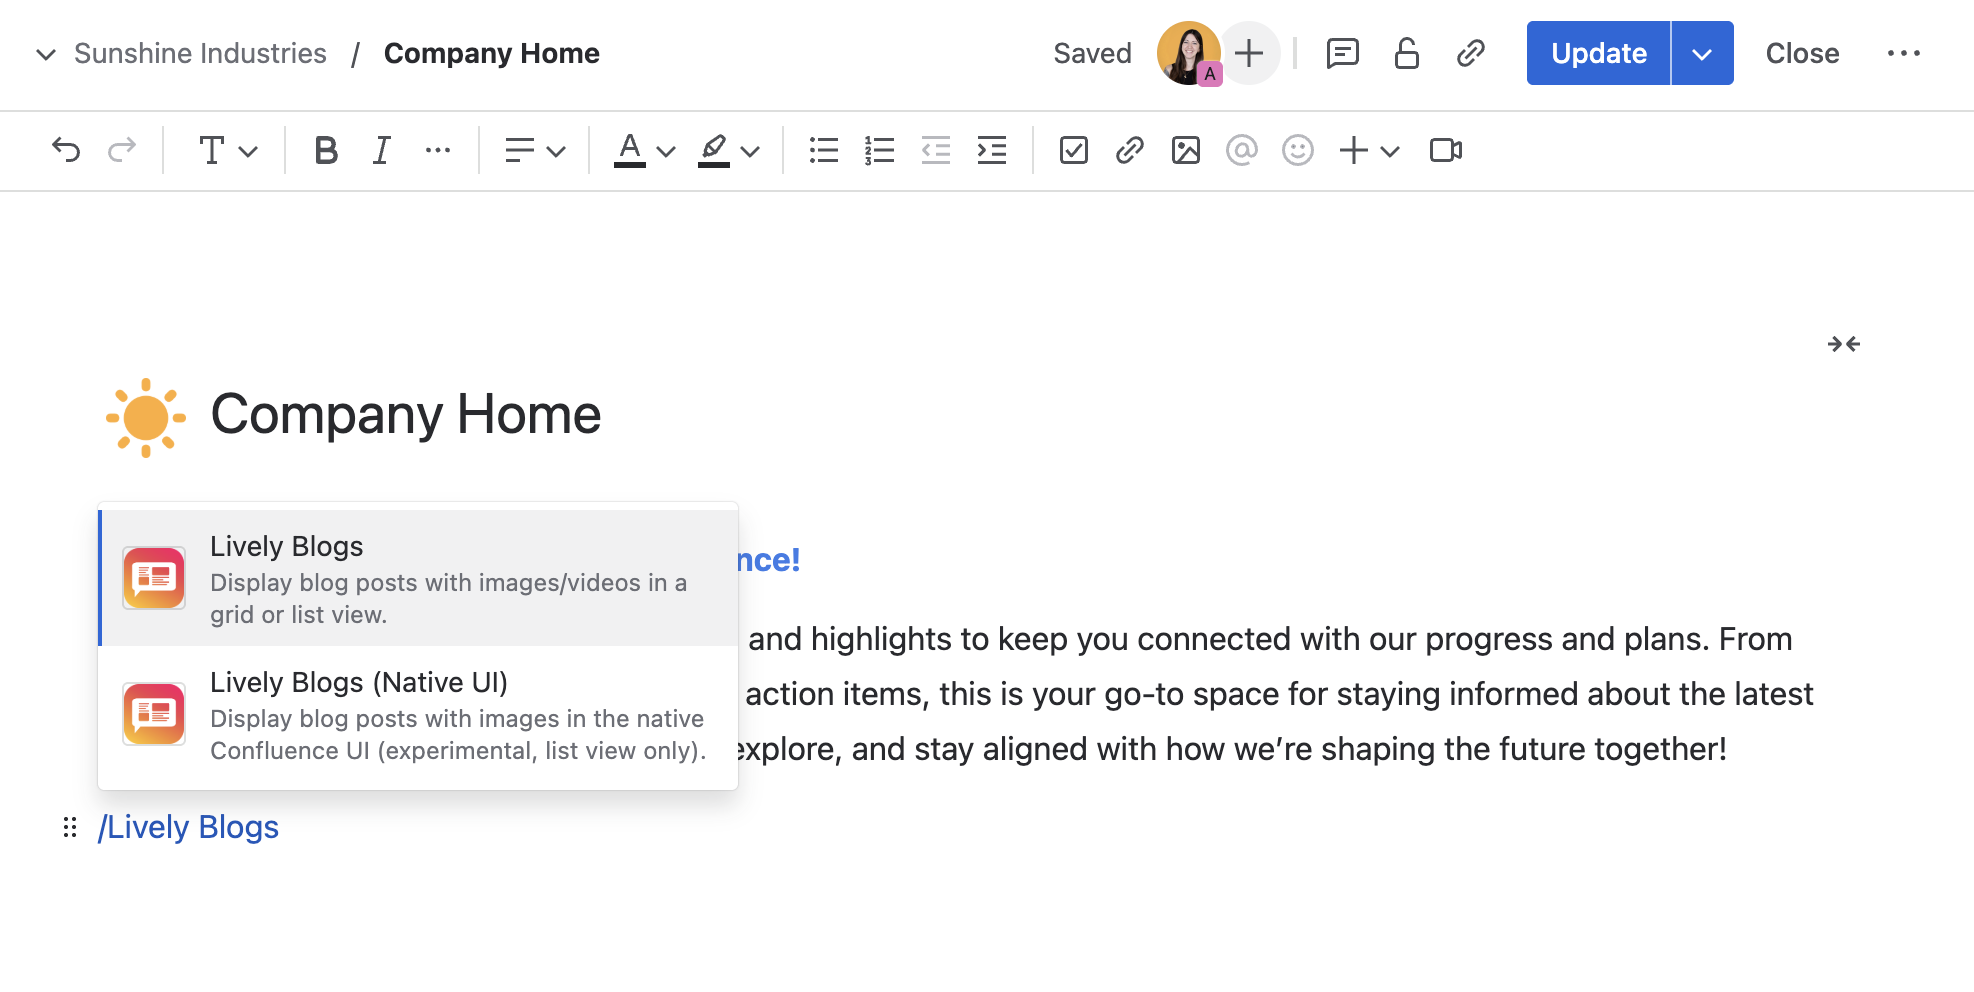Record a Loom video from the toolbar
This screenshot has width=1974, height=992.
point(1446,150)
